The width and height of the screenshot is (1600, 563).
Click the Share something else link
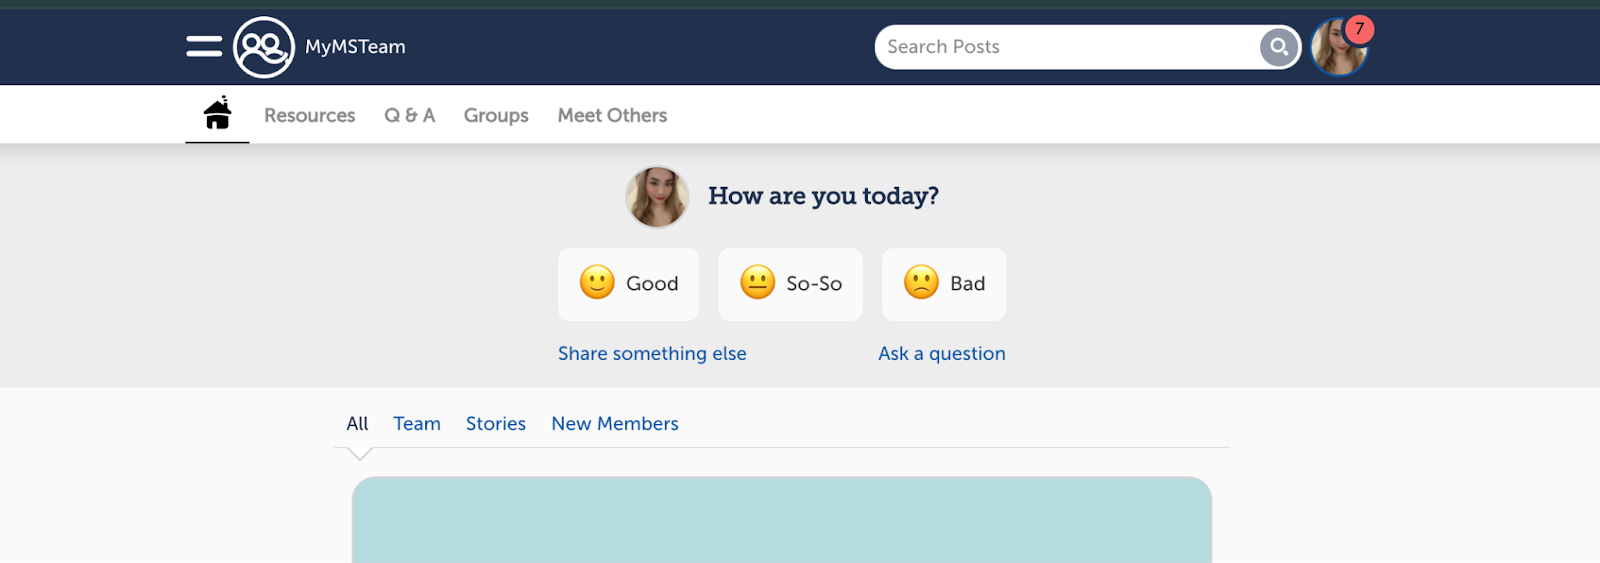pyautogui.click(x=652, y=353)
